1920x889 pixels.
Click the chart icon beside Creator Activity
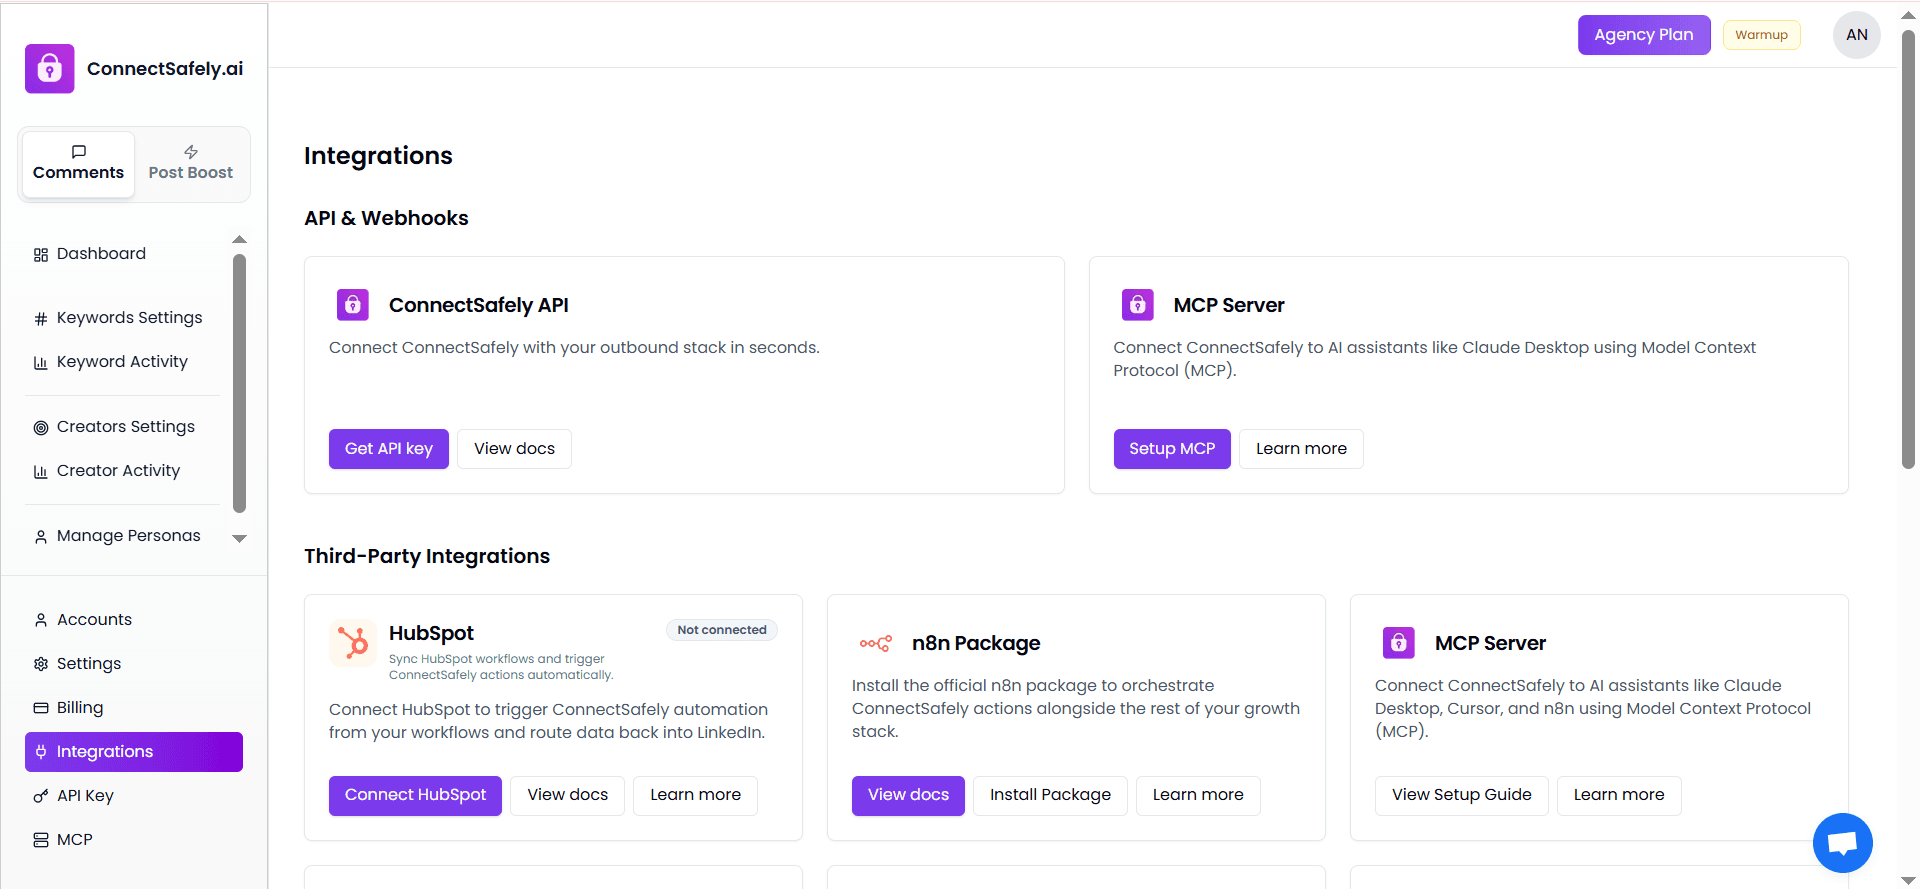[41, 471]
